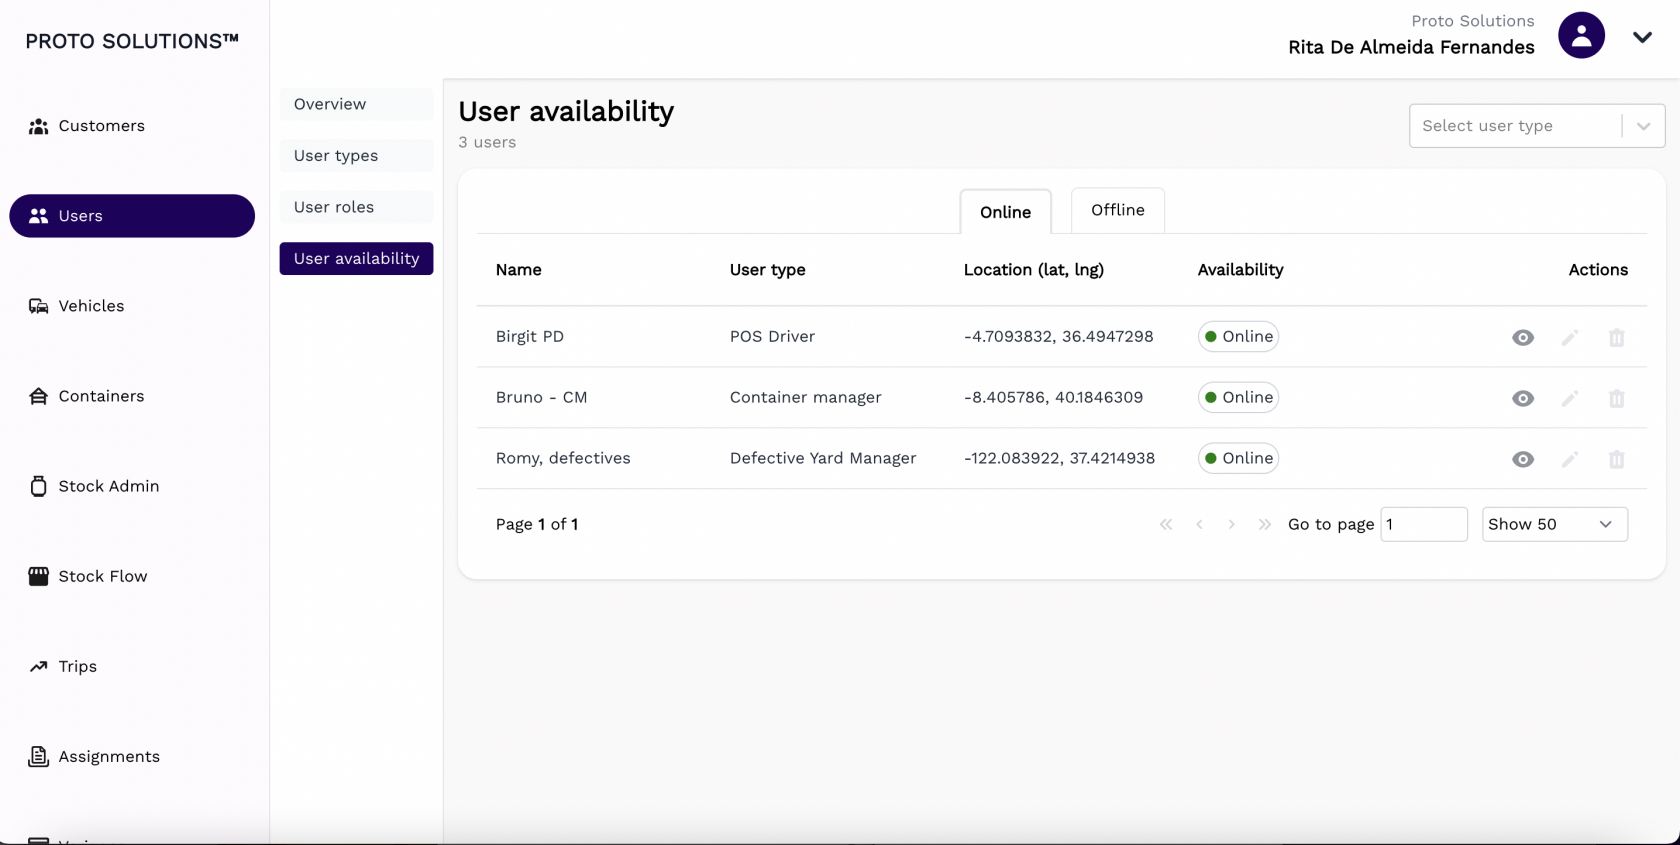Open the Users section in sidebar
This screenshot has height=845, width=1680.
pos(132,216)
